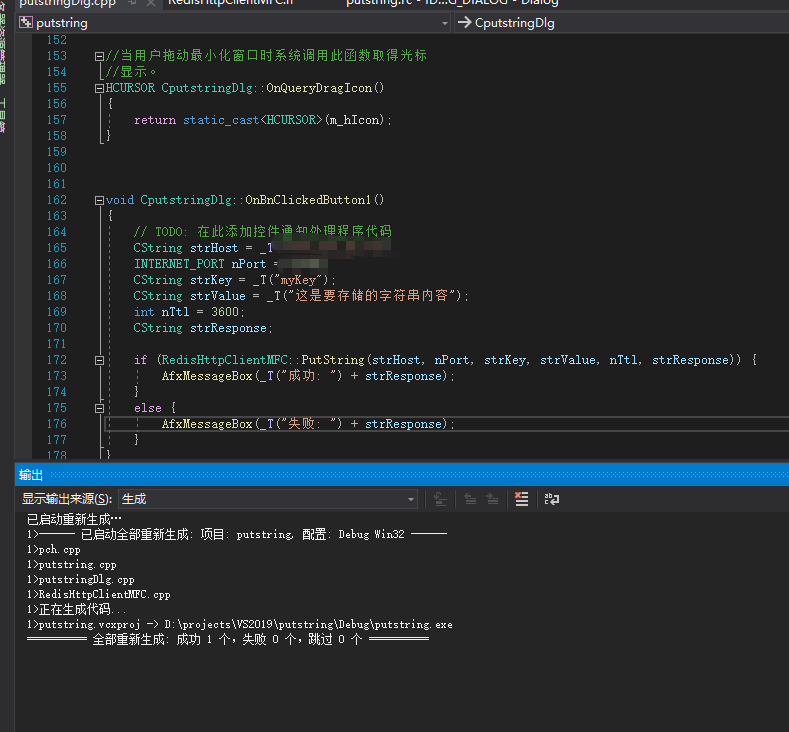Go to the previous output message
The image size is (789, 732).
point(469,499)
